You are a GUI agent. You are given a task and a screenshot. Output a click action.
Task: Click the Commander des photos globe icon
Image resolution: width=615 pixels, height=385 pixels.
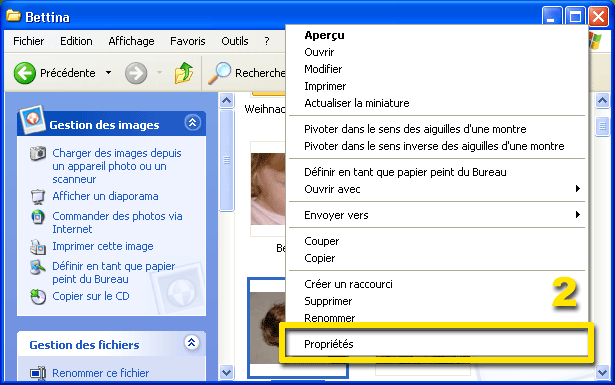click(x=38, y=216)
